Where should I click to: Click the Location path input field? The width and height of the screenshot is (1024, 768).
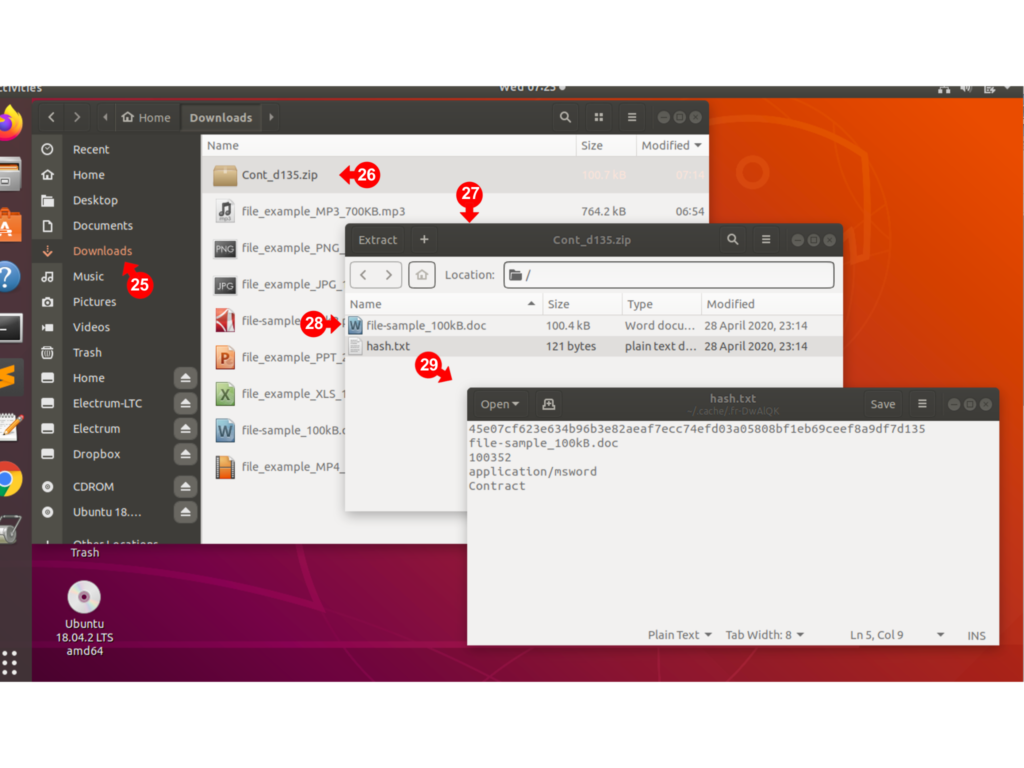tap(680, 275)
